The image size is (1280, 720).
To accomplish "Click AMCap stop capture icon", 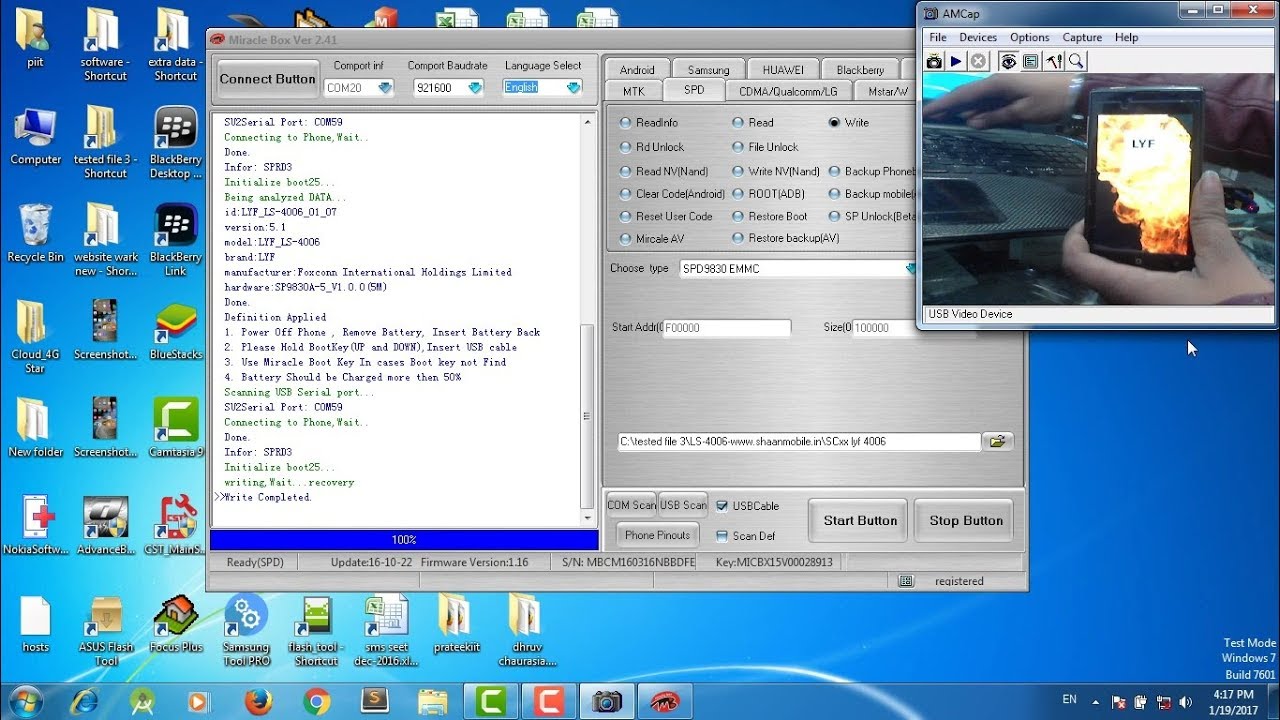I will point(979,61).
